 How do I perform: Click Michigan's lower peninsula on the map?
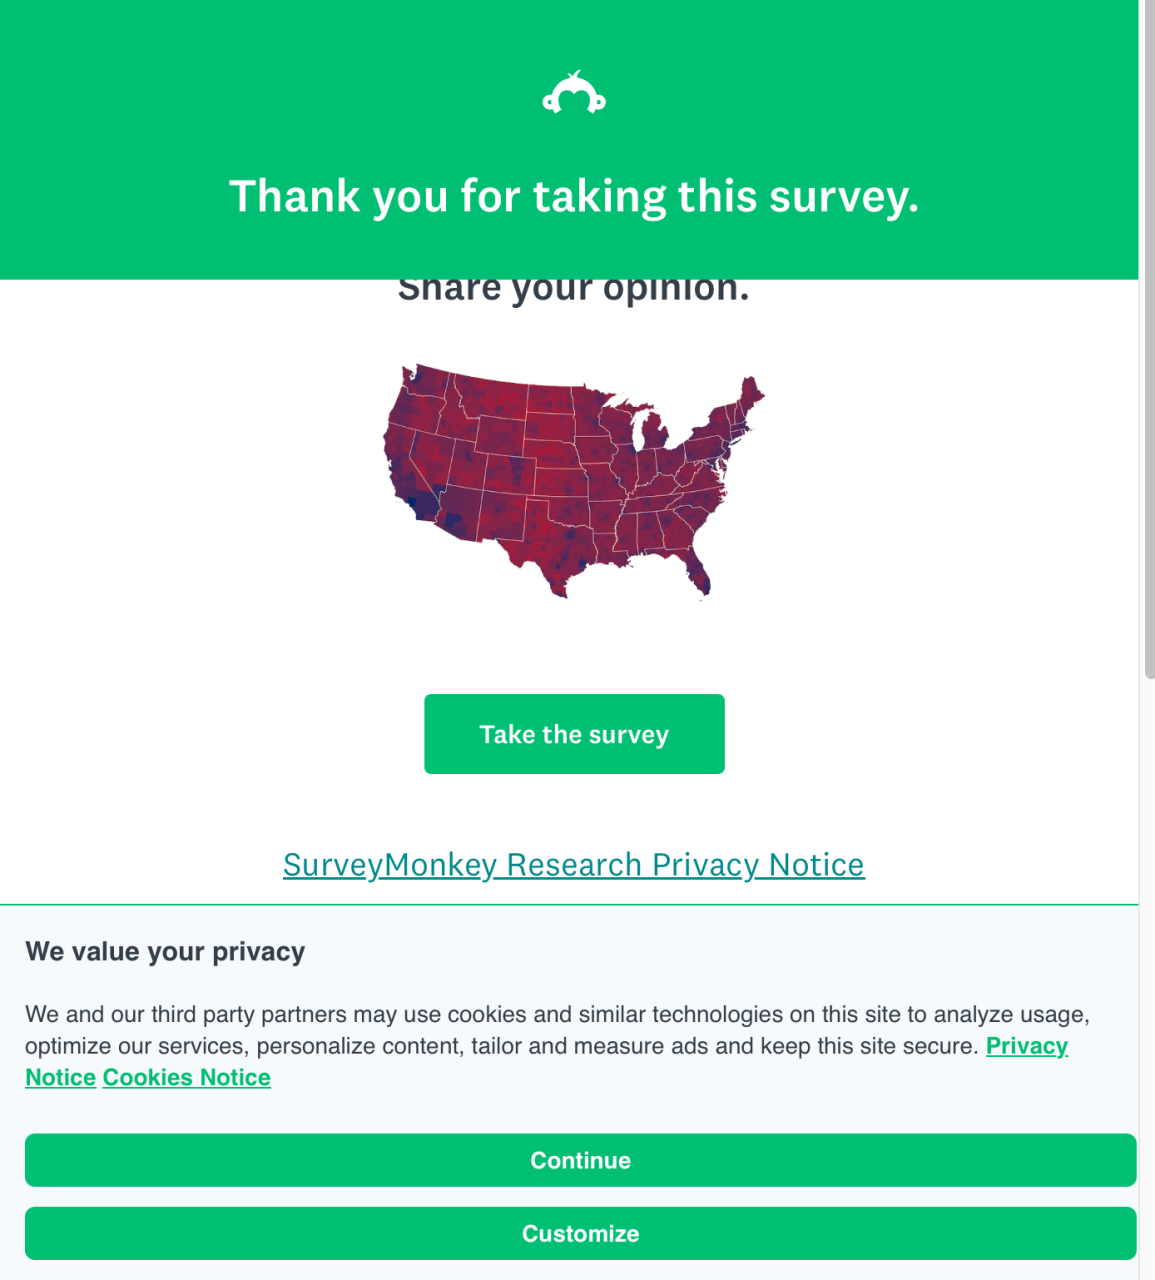pyautogui.click(x=651, y=436)
